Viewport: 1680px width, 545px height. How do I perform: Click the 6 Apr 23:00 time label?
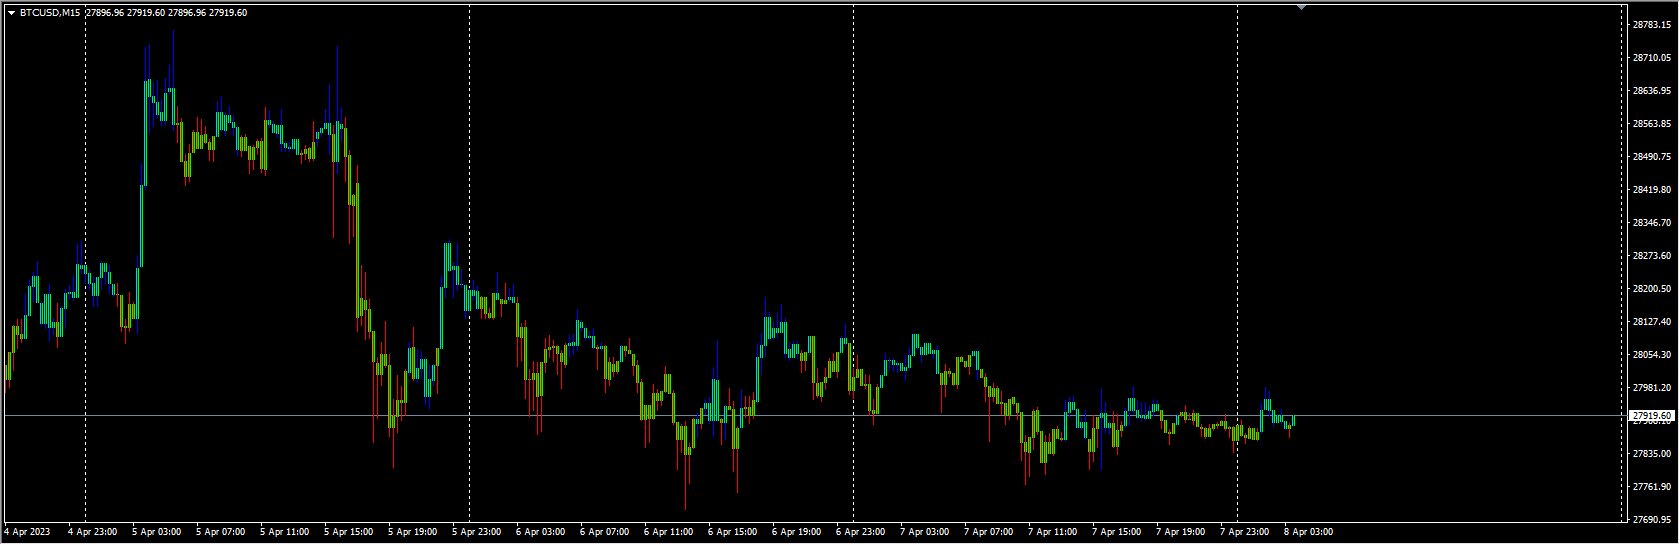(x=860, y=532)
